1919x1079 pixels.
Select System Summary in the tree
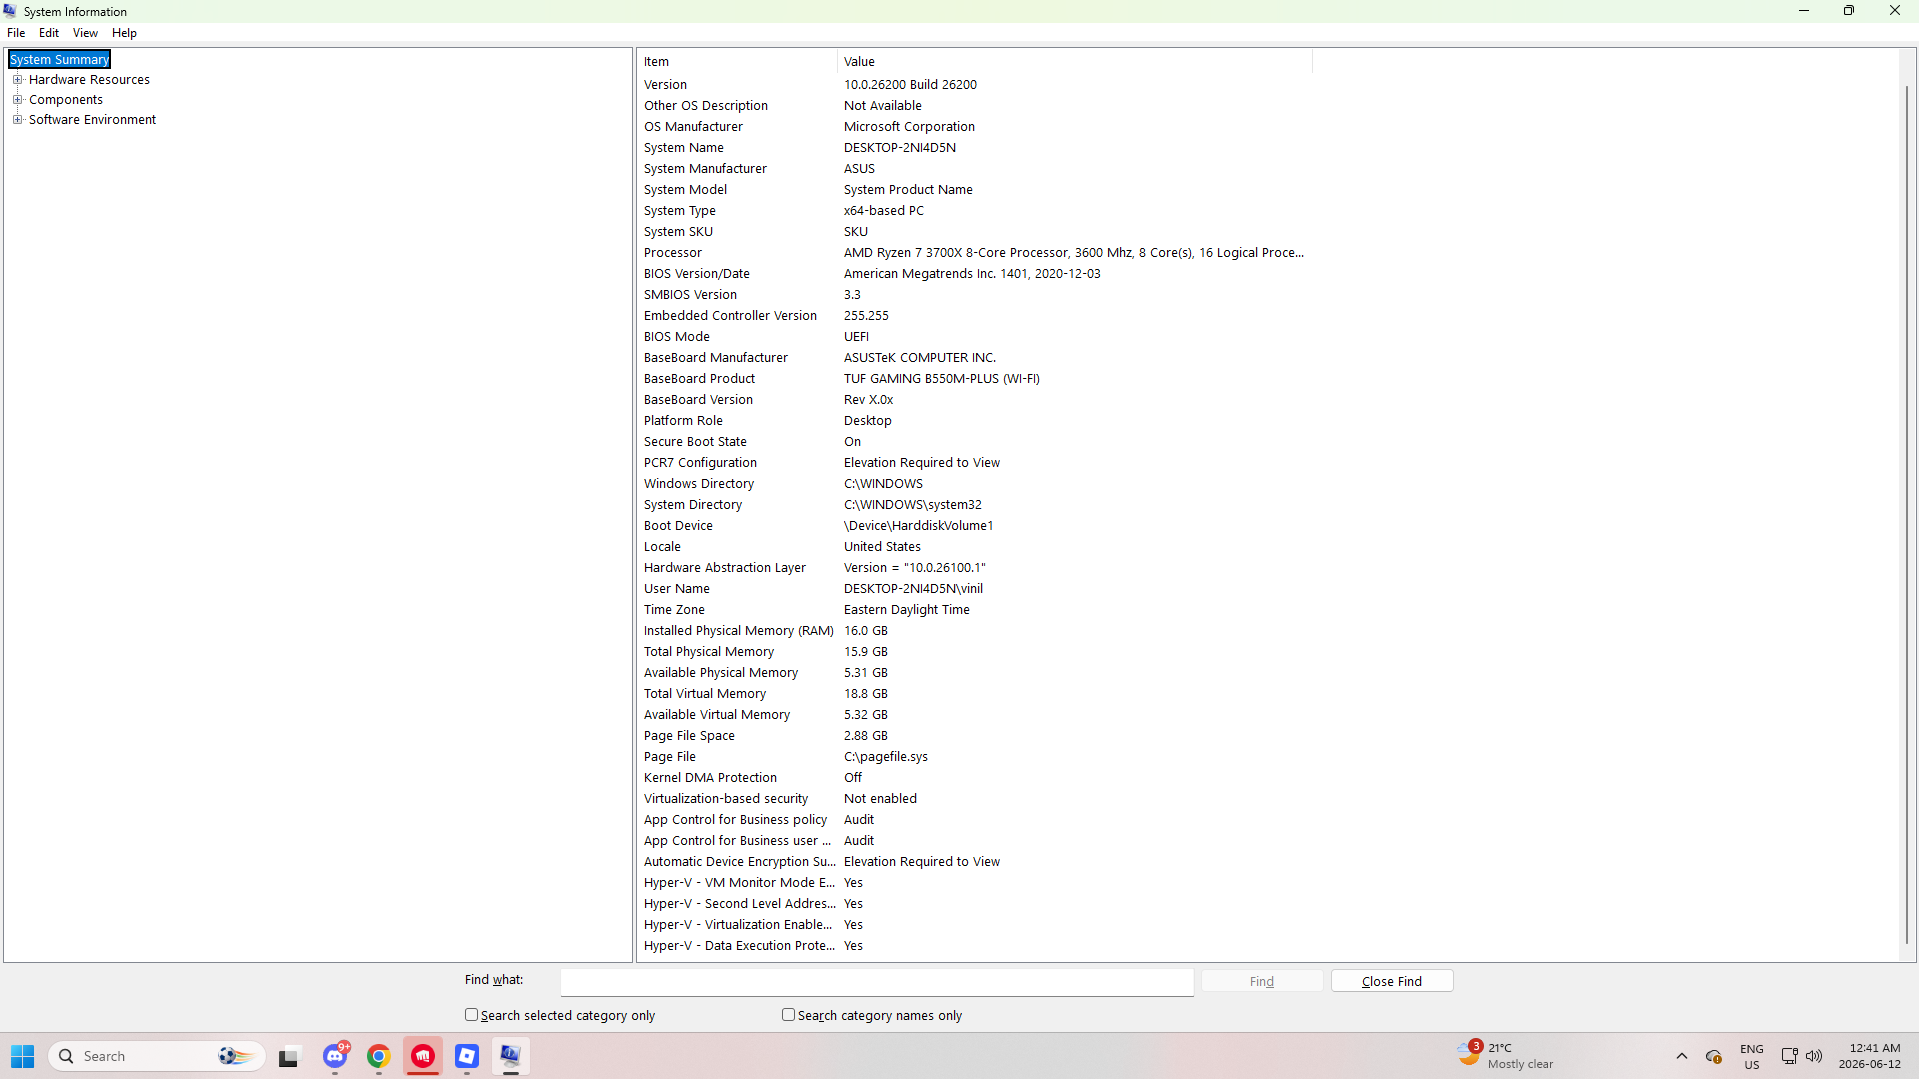point(59,60)
